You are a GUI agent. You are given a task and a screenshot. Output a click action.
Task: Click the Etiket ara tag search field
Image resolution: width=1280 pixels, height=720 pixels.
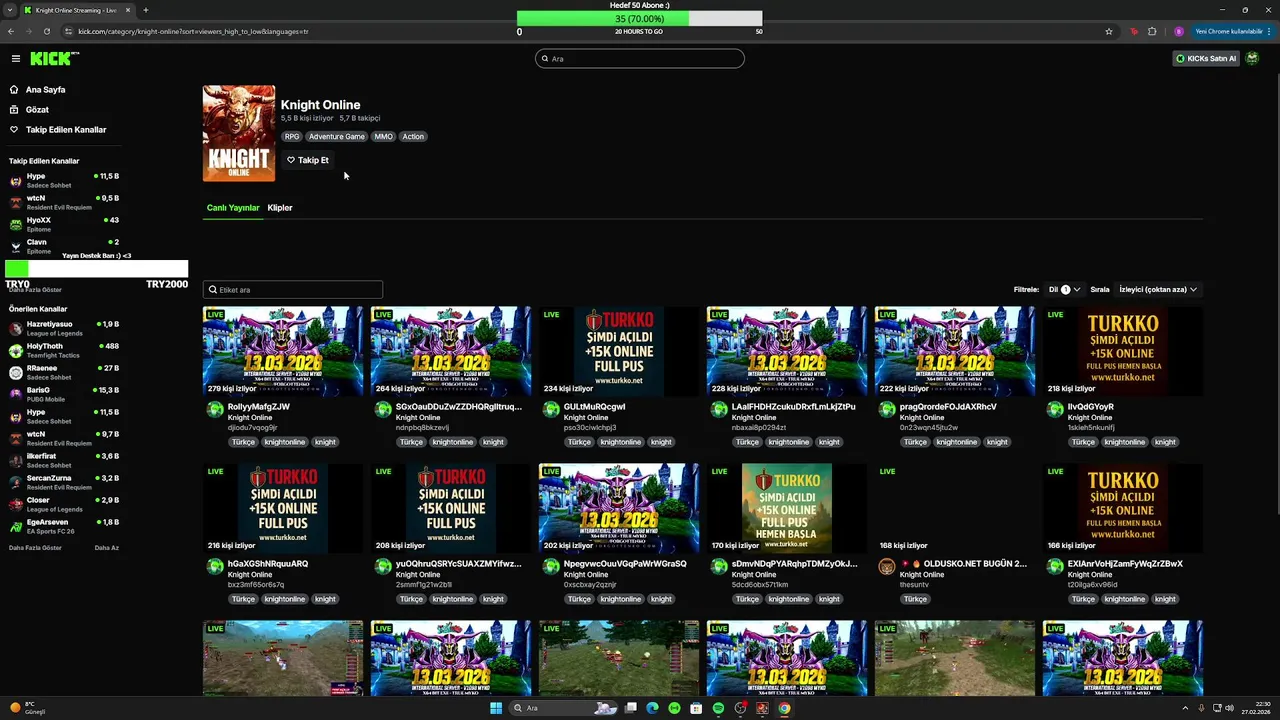click(x=293, y=290)
